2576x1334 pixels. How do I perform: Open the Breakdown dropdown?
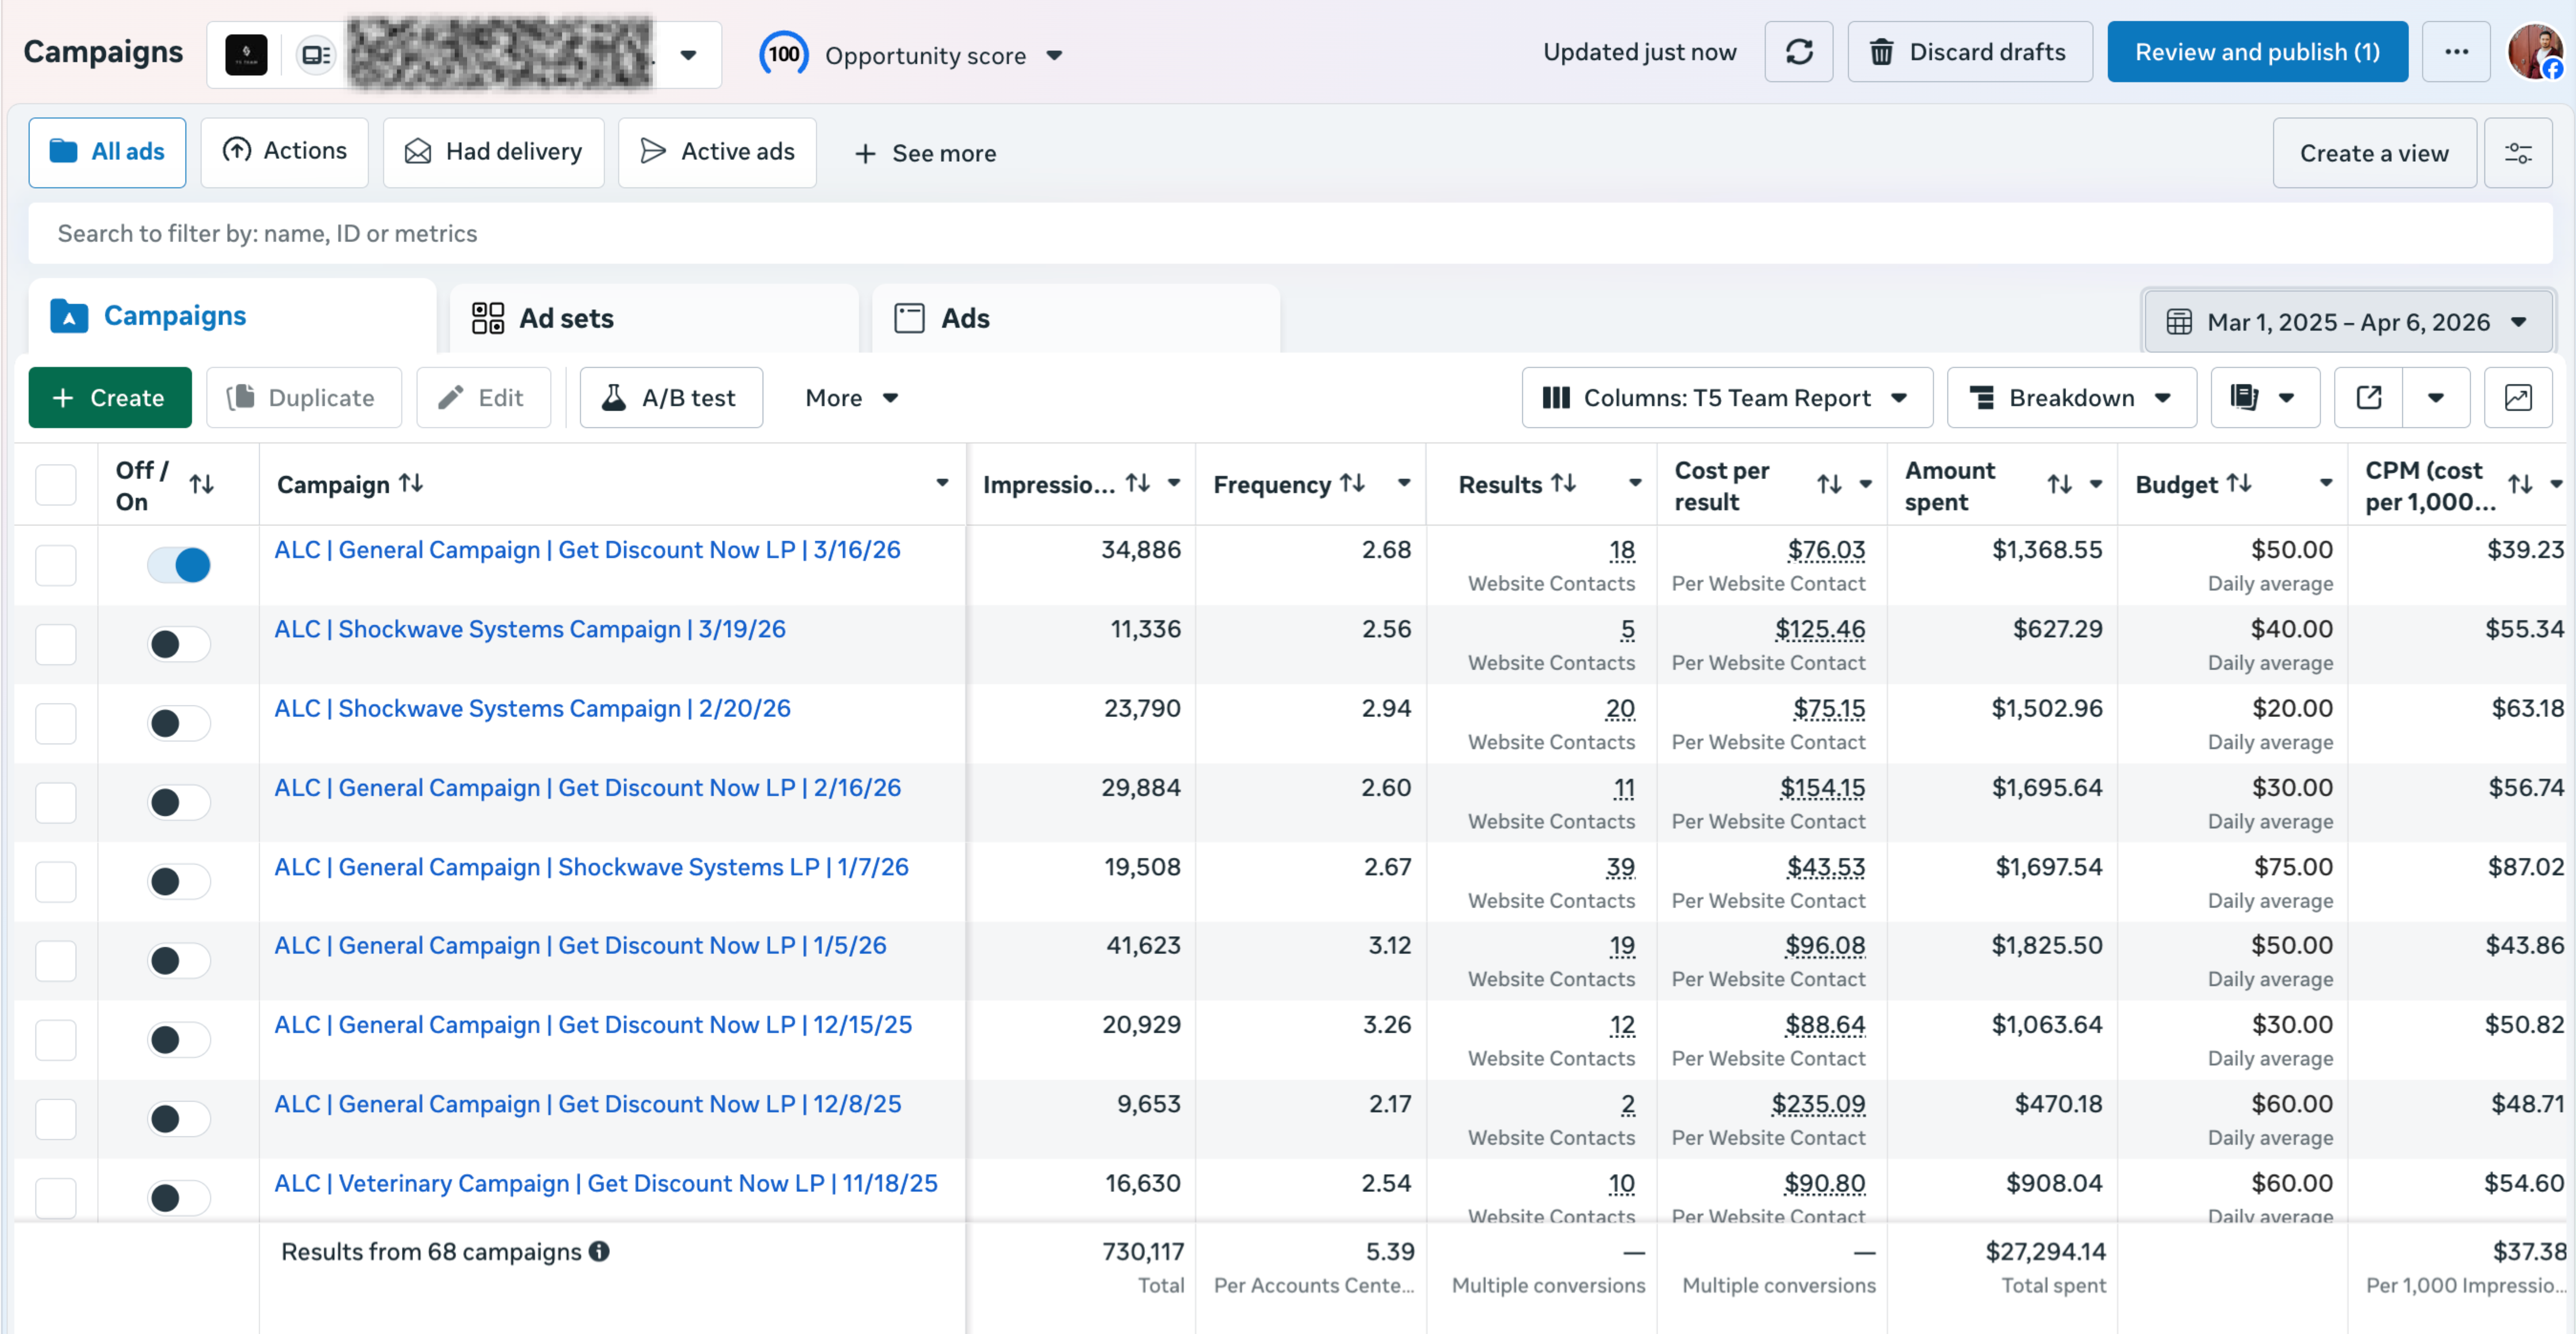(2071, 398)
